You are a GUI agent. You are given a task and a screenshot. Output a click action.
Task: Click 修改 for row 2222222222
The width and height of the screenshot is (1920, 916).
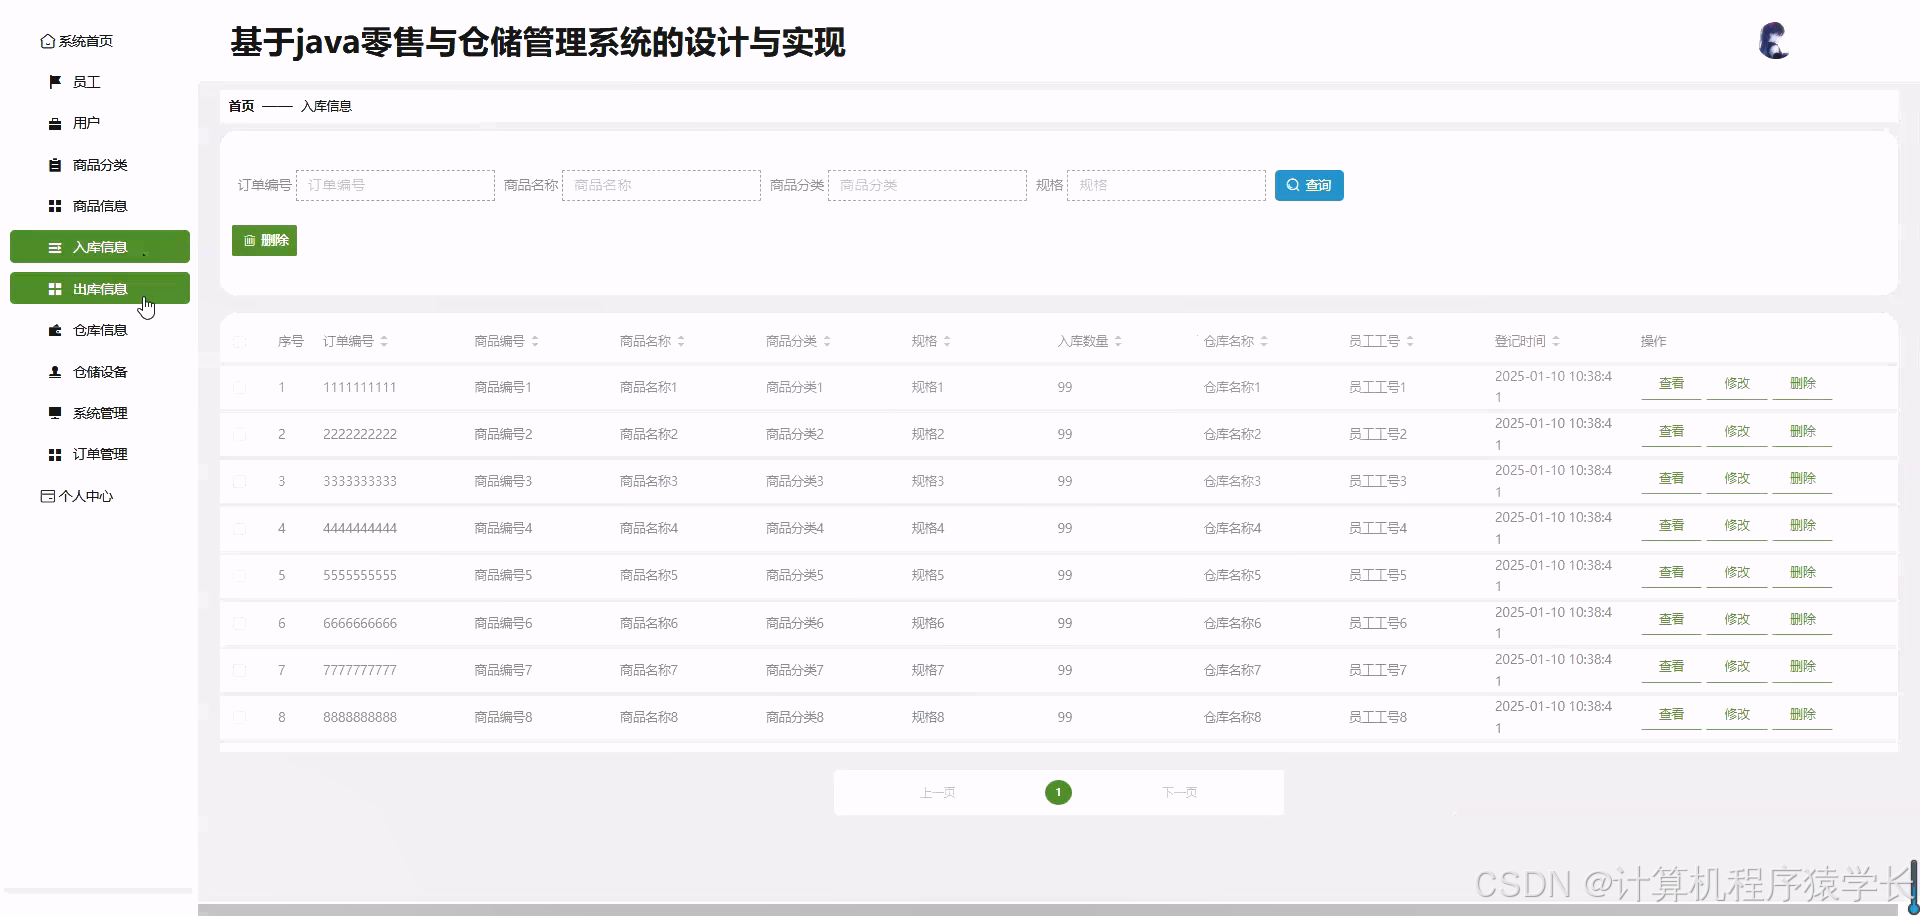pos(1737,432)
